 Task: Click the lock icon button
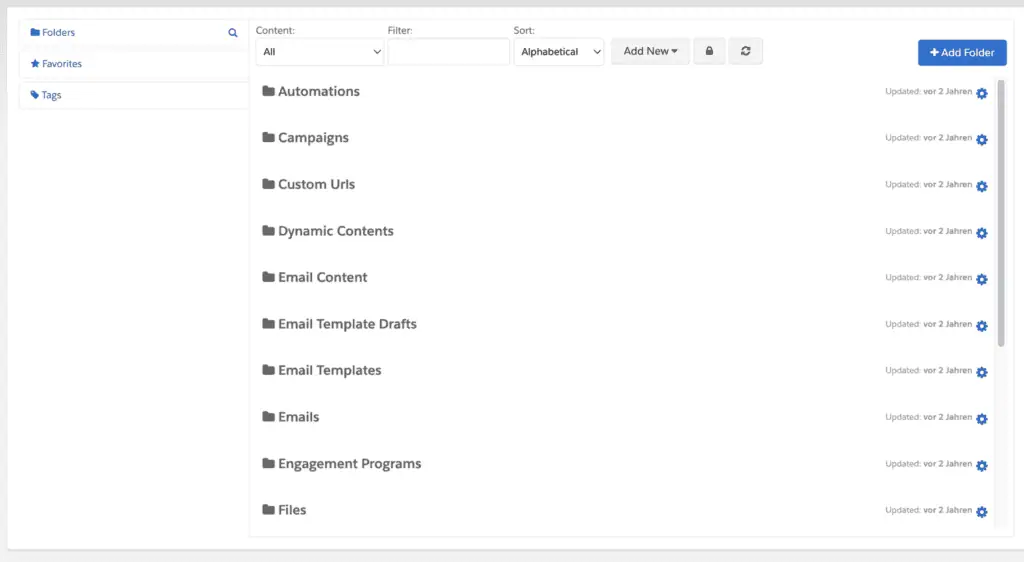(x=709, y=51)
